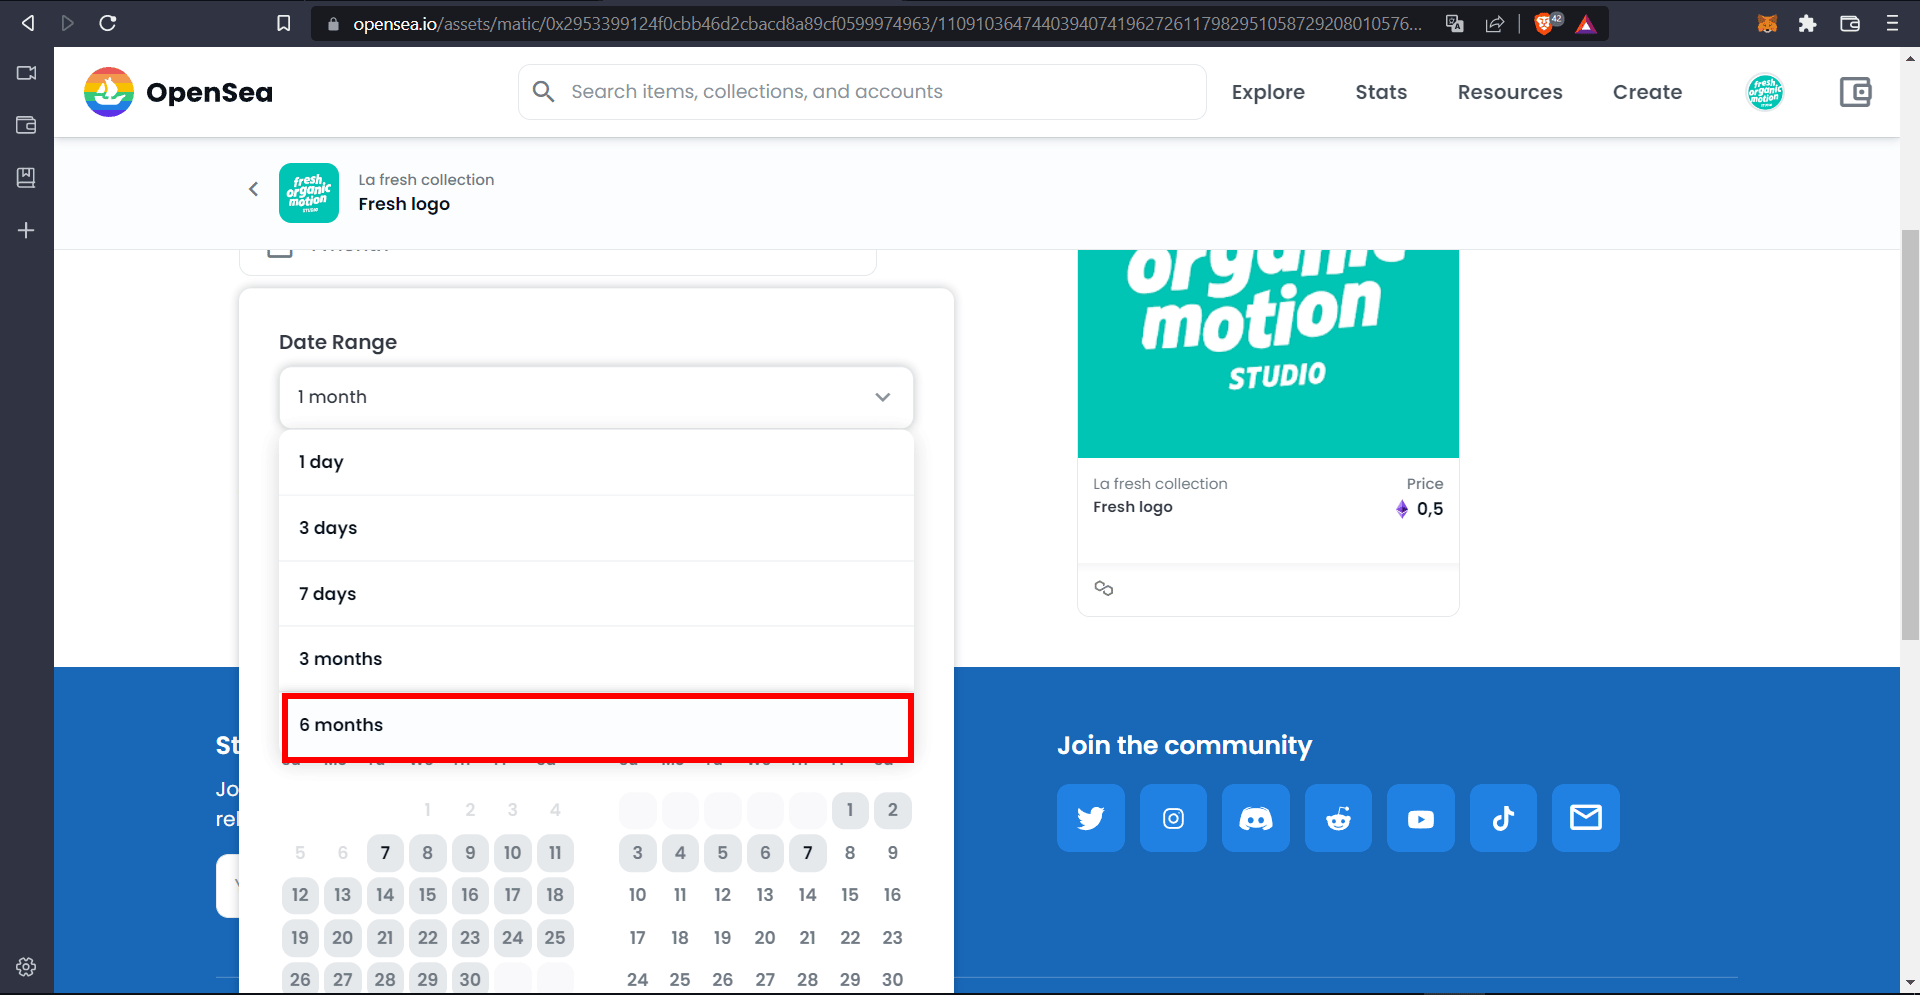The image size is (1920, 995).
Task: Select the 1 day option
Action: pos(596,462)
